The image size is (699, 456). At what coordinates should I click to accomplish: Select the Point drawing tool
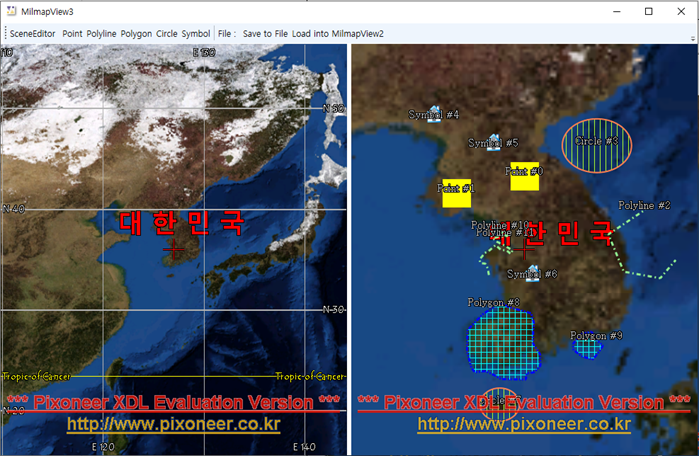tap(72, 34)
